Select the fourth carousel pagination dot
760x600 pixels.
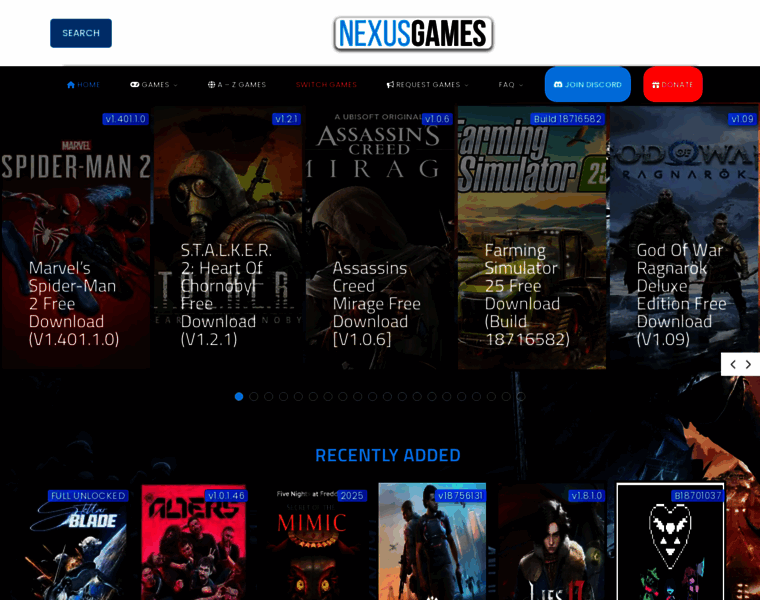(283, 396)
